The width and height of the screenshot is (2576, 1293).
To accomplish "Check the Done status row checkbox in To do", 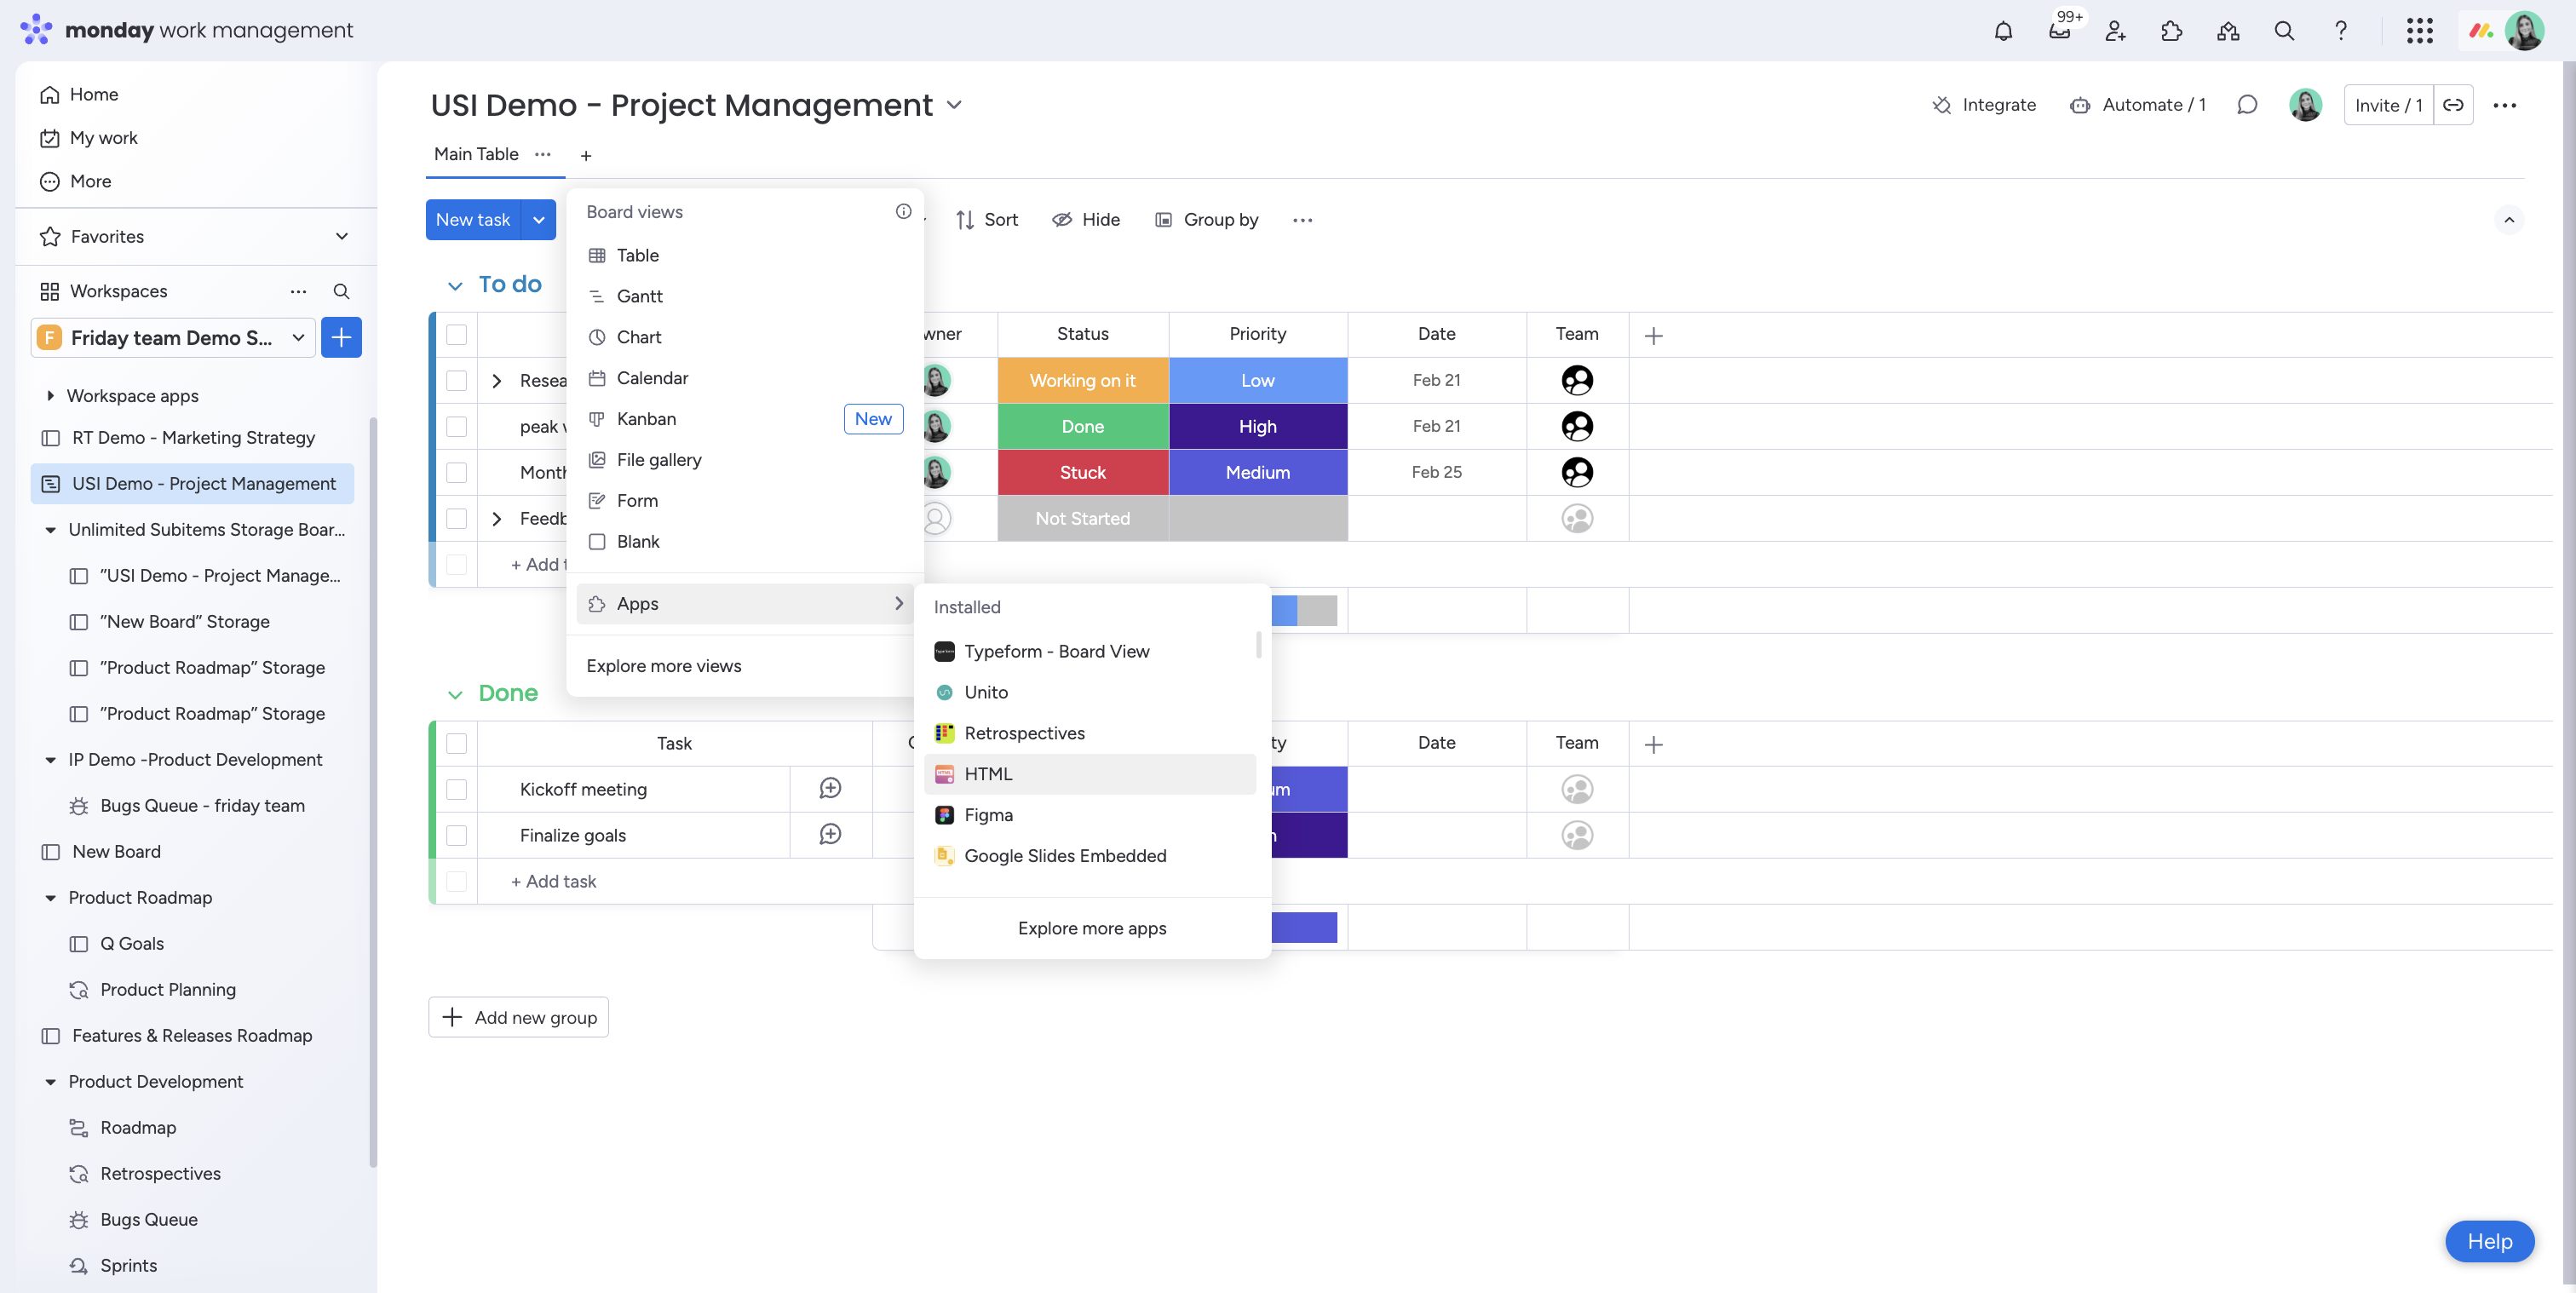I will (457, 426).
